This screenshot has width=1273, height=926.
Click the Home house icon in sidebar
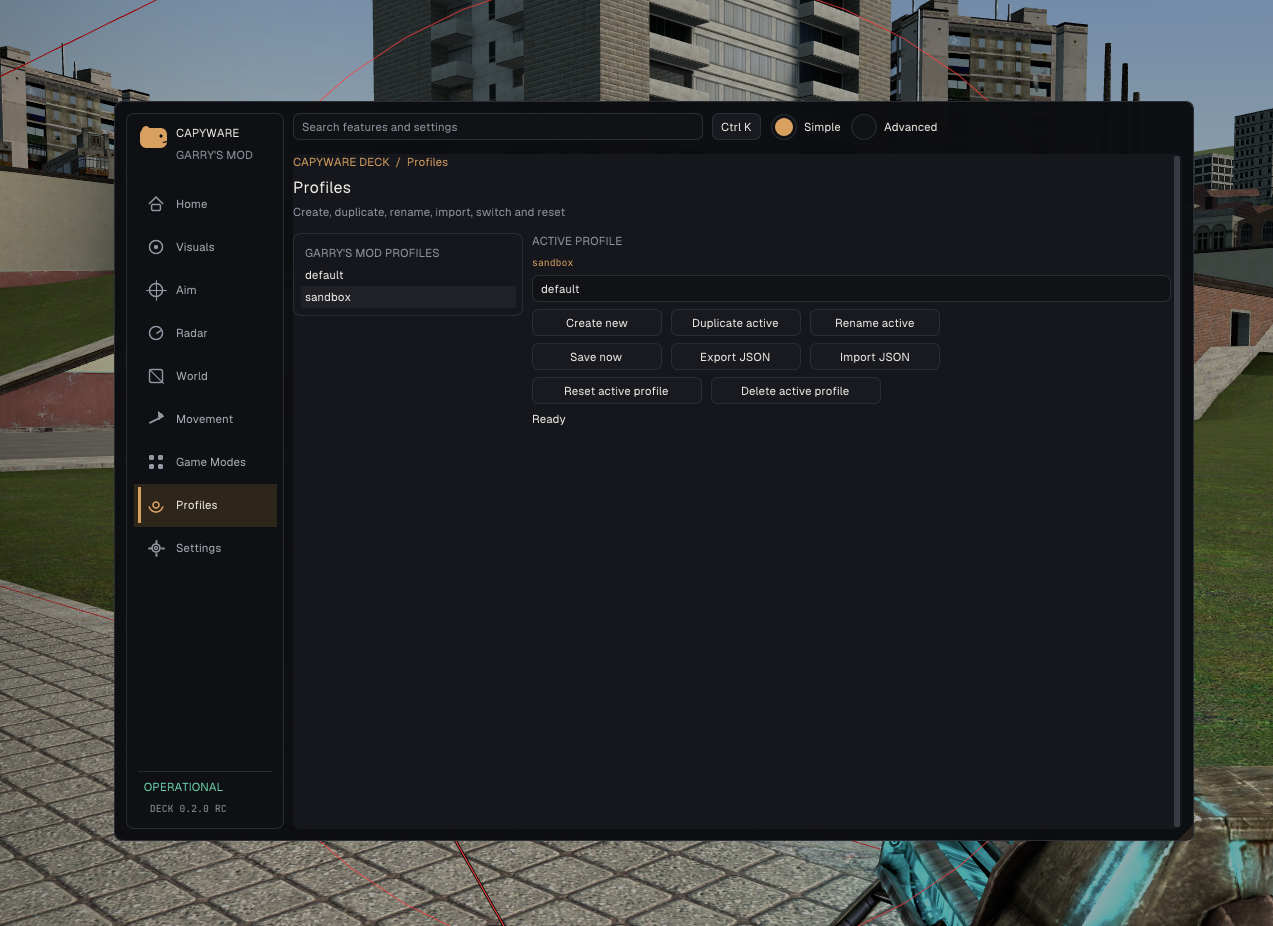[156, 204]
